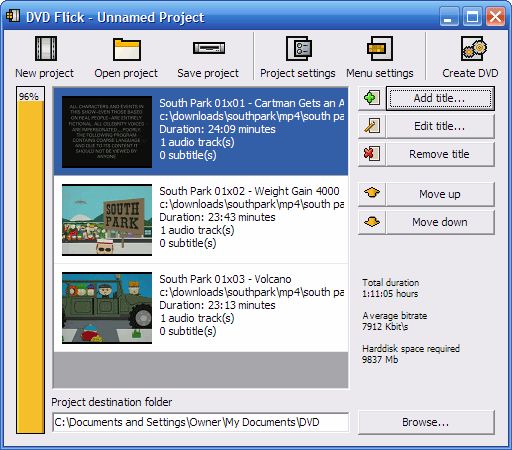Click the 96% percentage label
512x450 pixels.
click(29, 97)
